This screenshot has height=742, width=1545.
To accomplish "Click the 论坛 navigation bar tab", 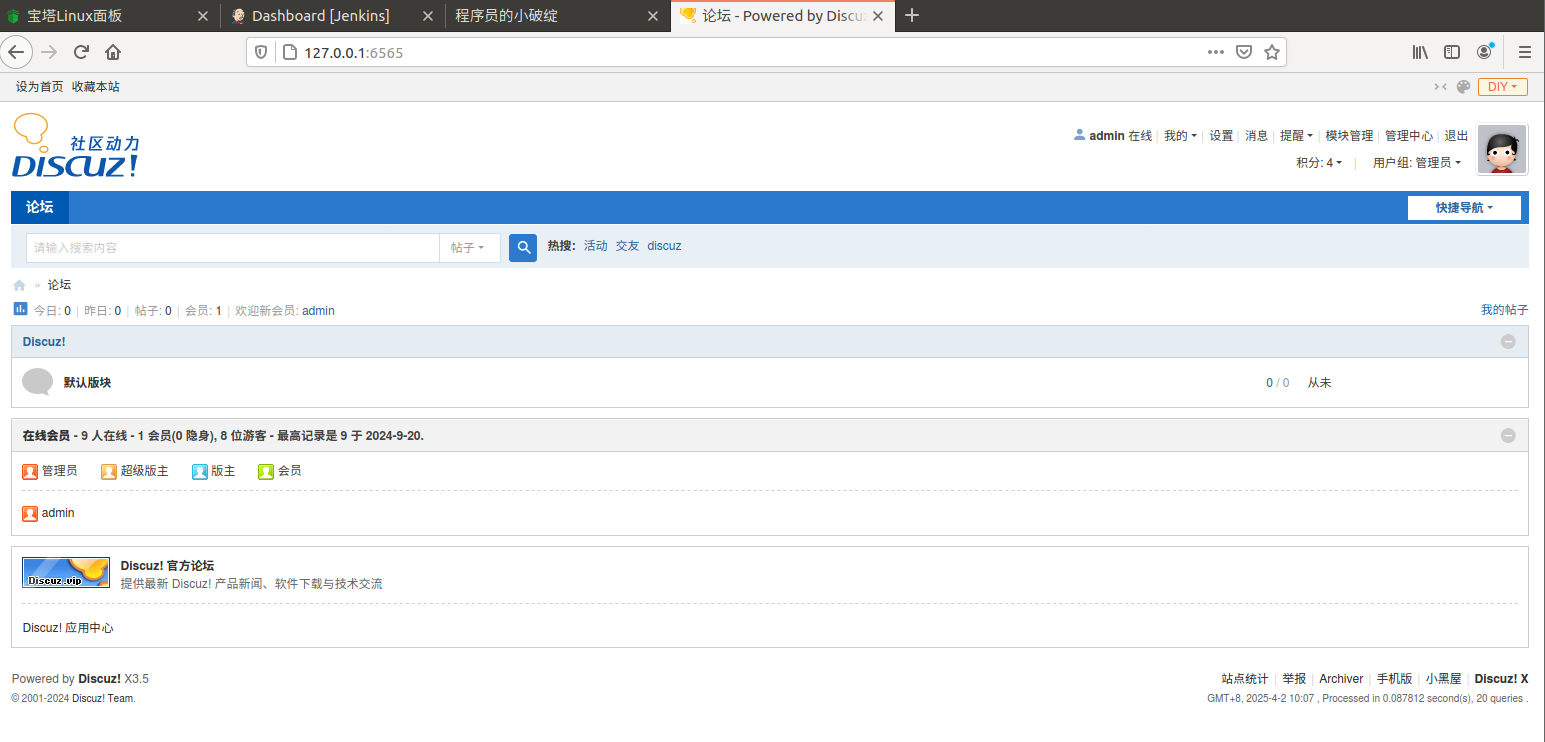I will tap(40, 207).
